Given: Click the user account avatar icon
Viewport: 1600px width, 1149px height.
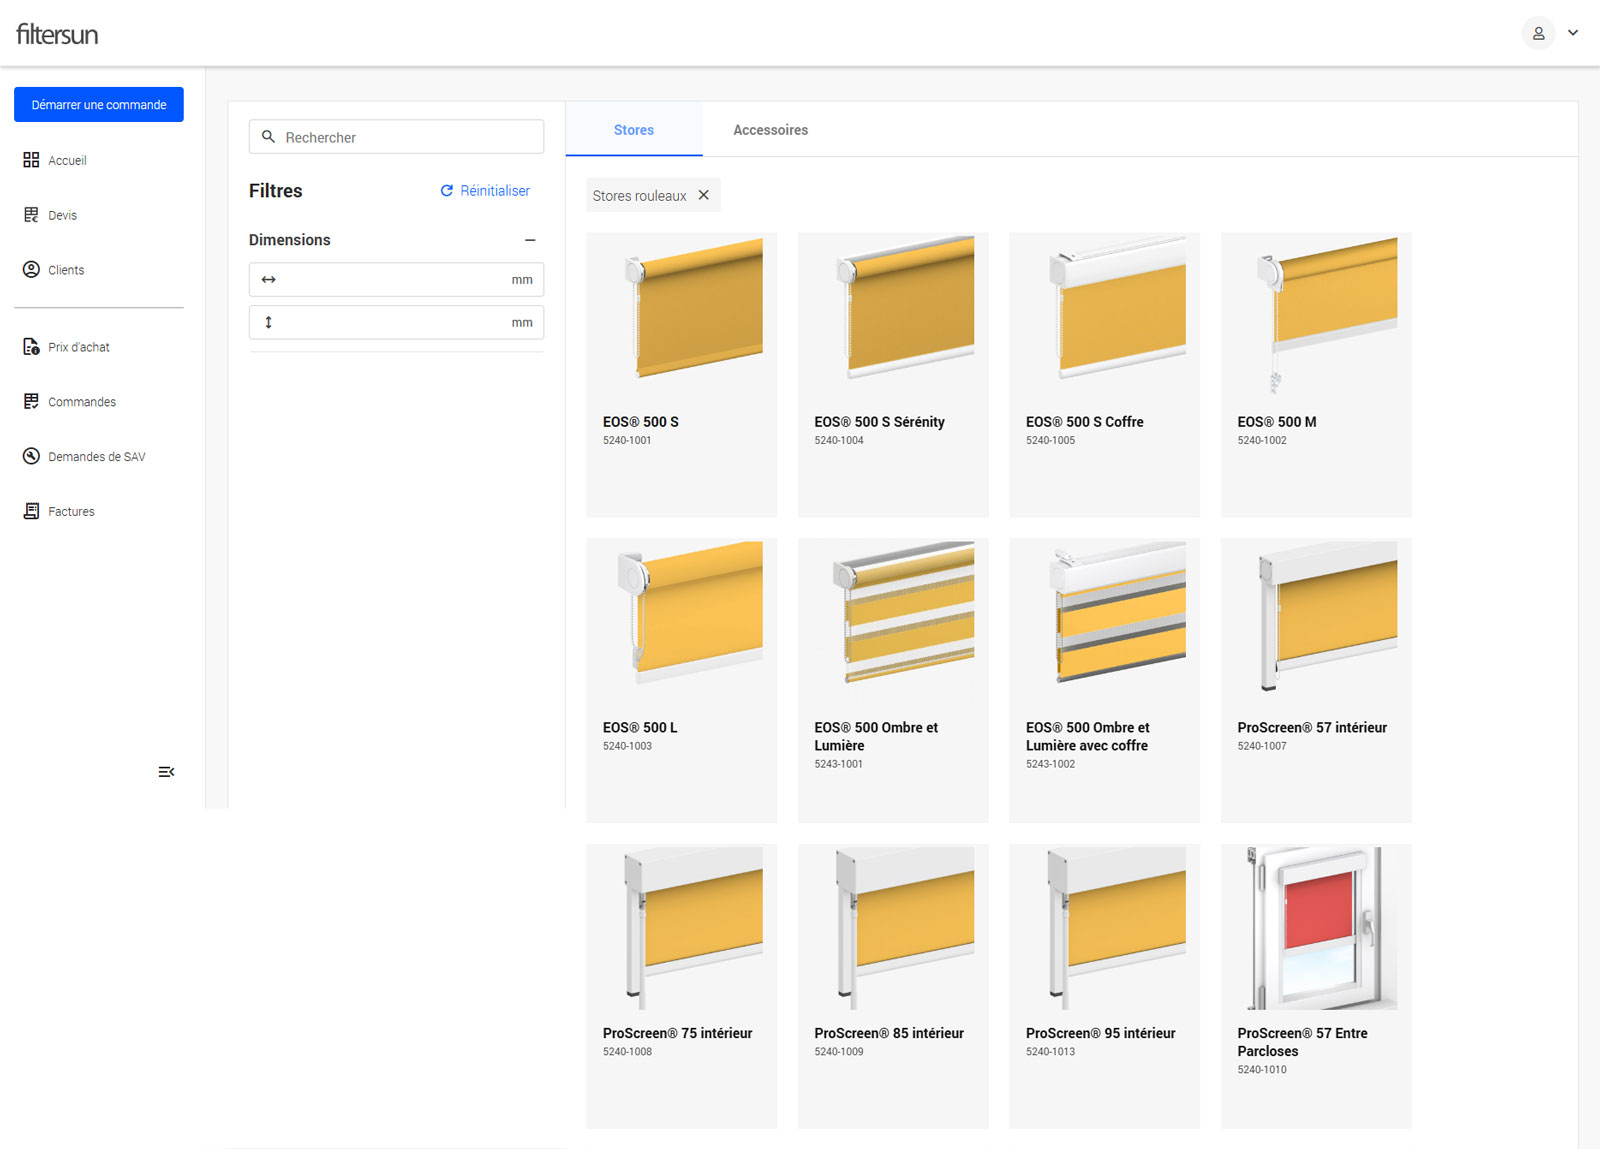Looking at the screenshot, I should [x=1538, y=33].
